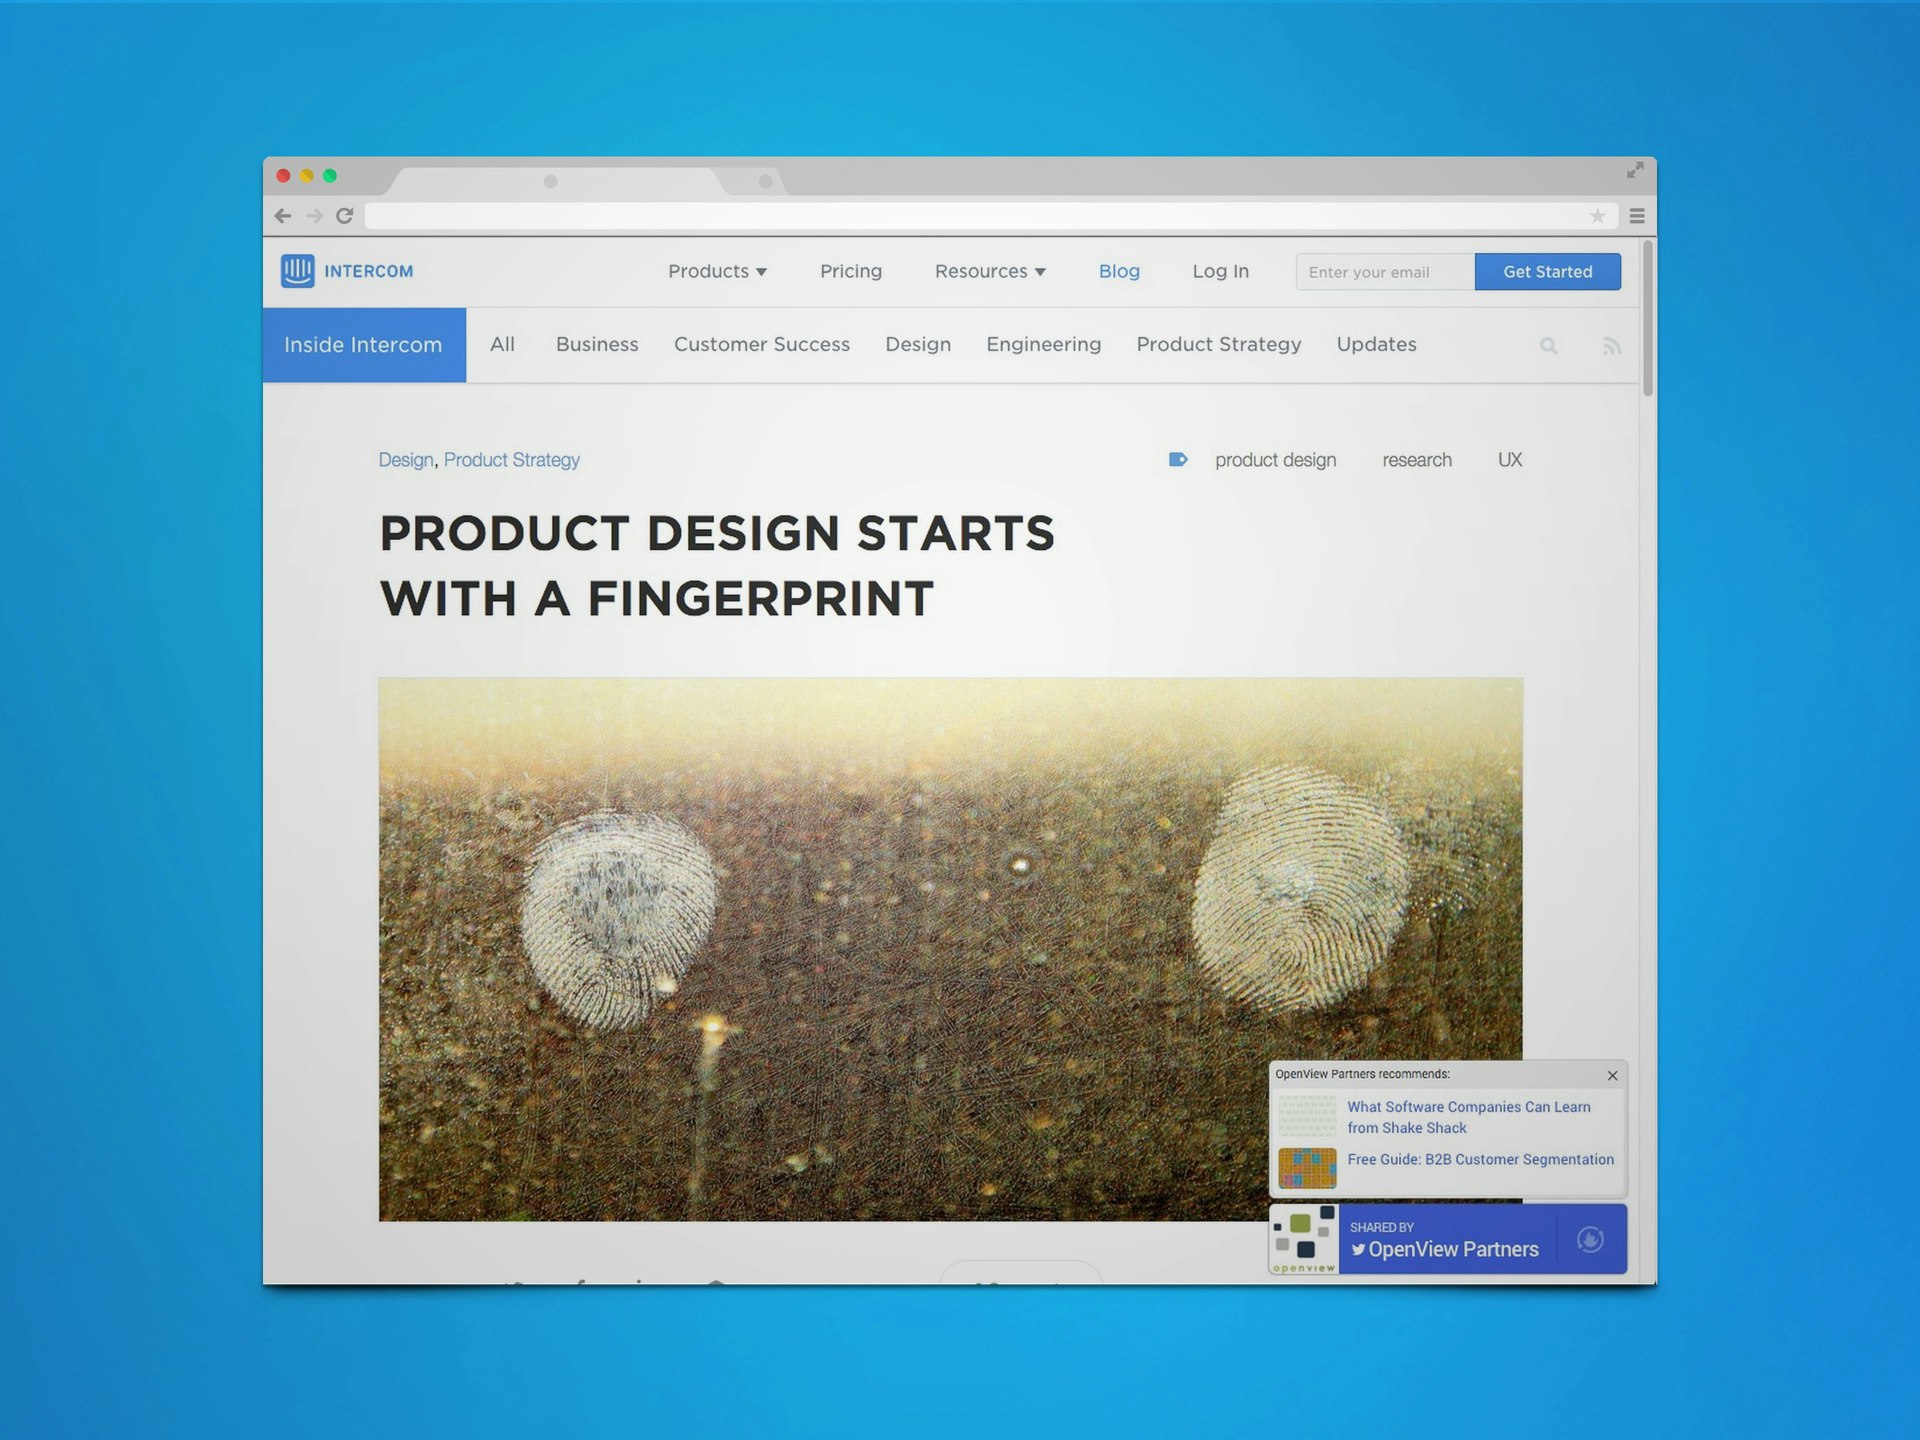1920x1440 pixels.
Task: Click the browser reload icon
Action: click(345, 216)
